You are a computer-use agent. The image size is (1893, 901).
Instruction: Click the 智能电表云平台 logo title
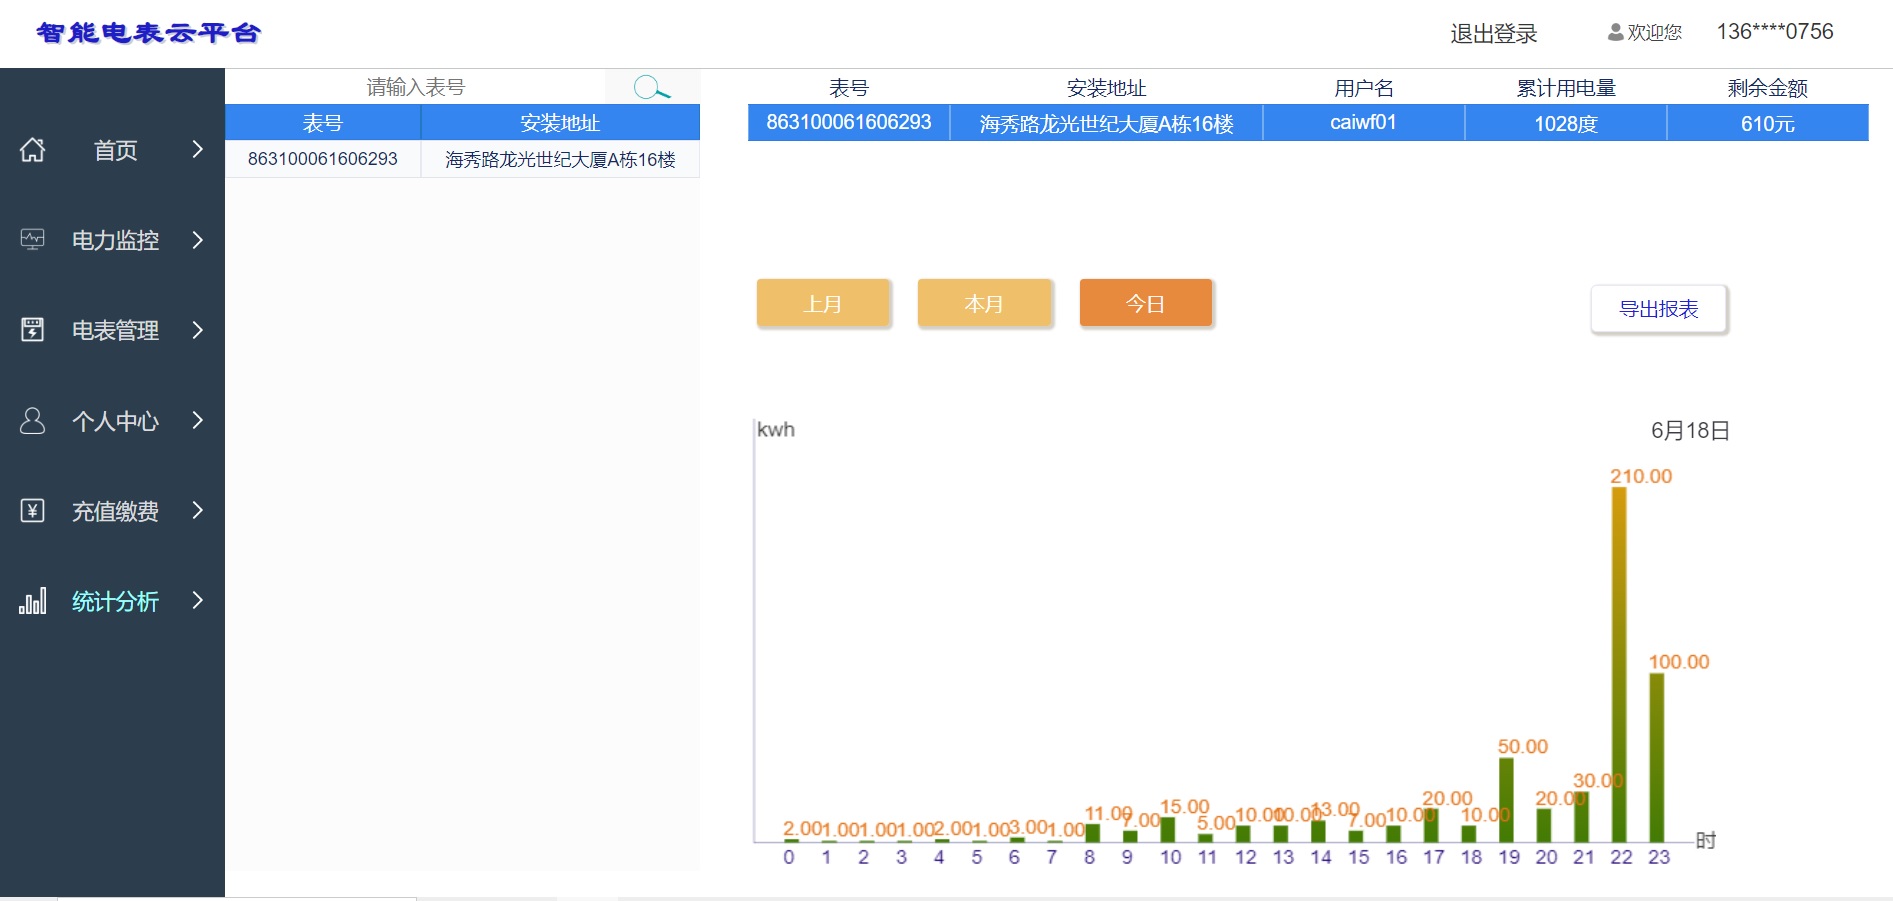(148, 33)
